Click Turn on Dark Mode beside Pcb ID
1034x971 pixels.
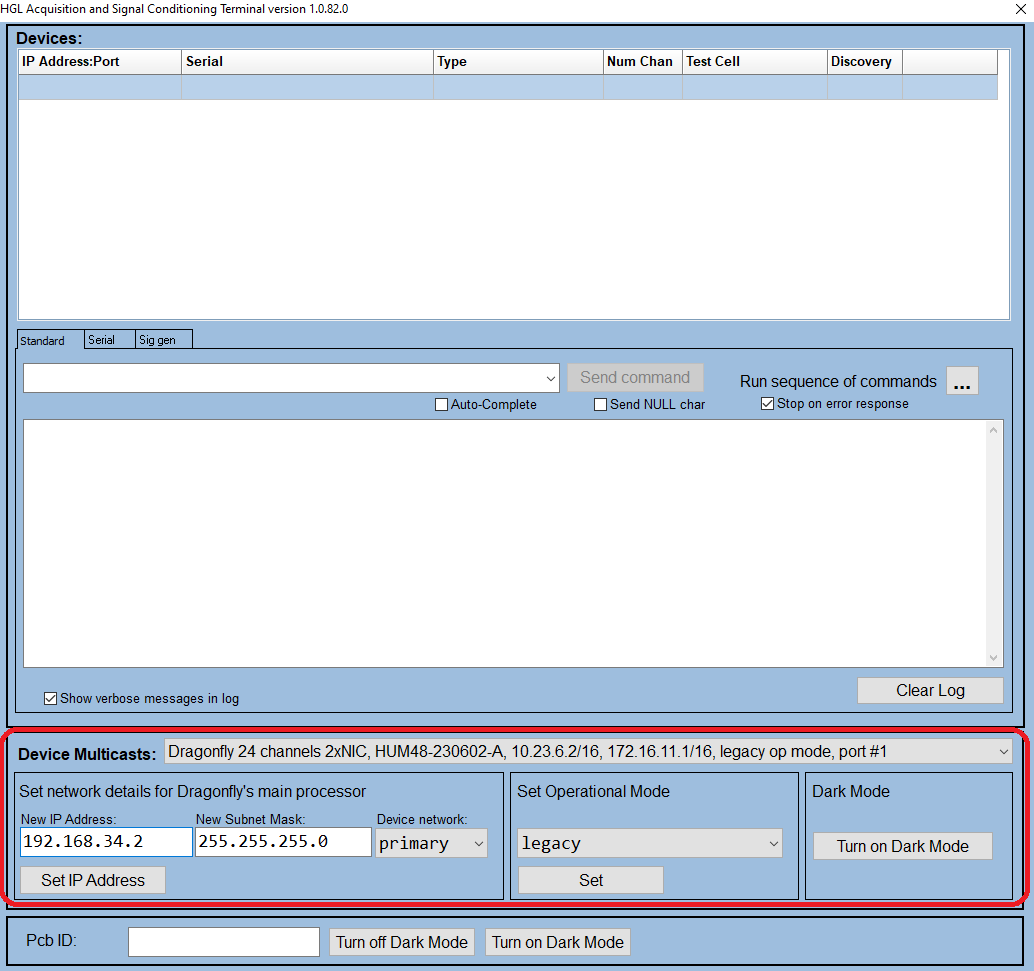558,942
